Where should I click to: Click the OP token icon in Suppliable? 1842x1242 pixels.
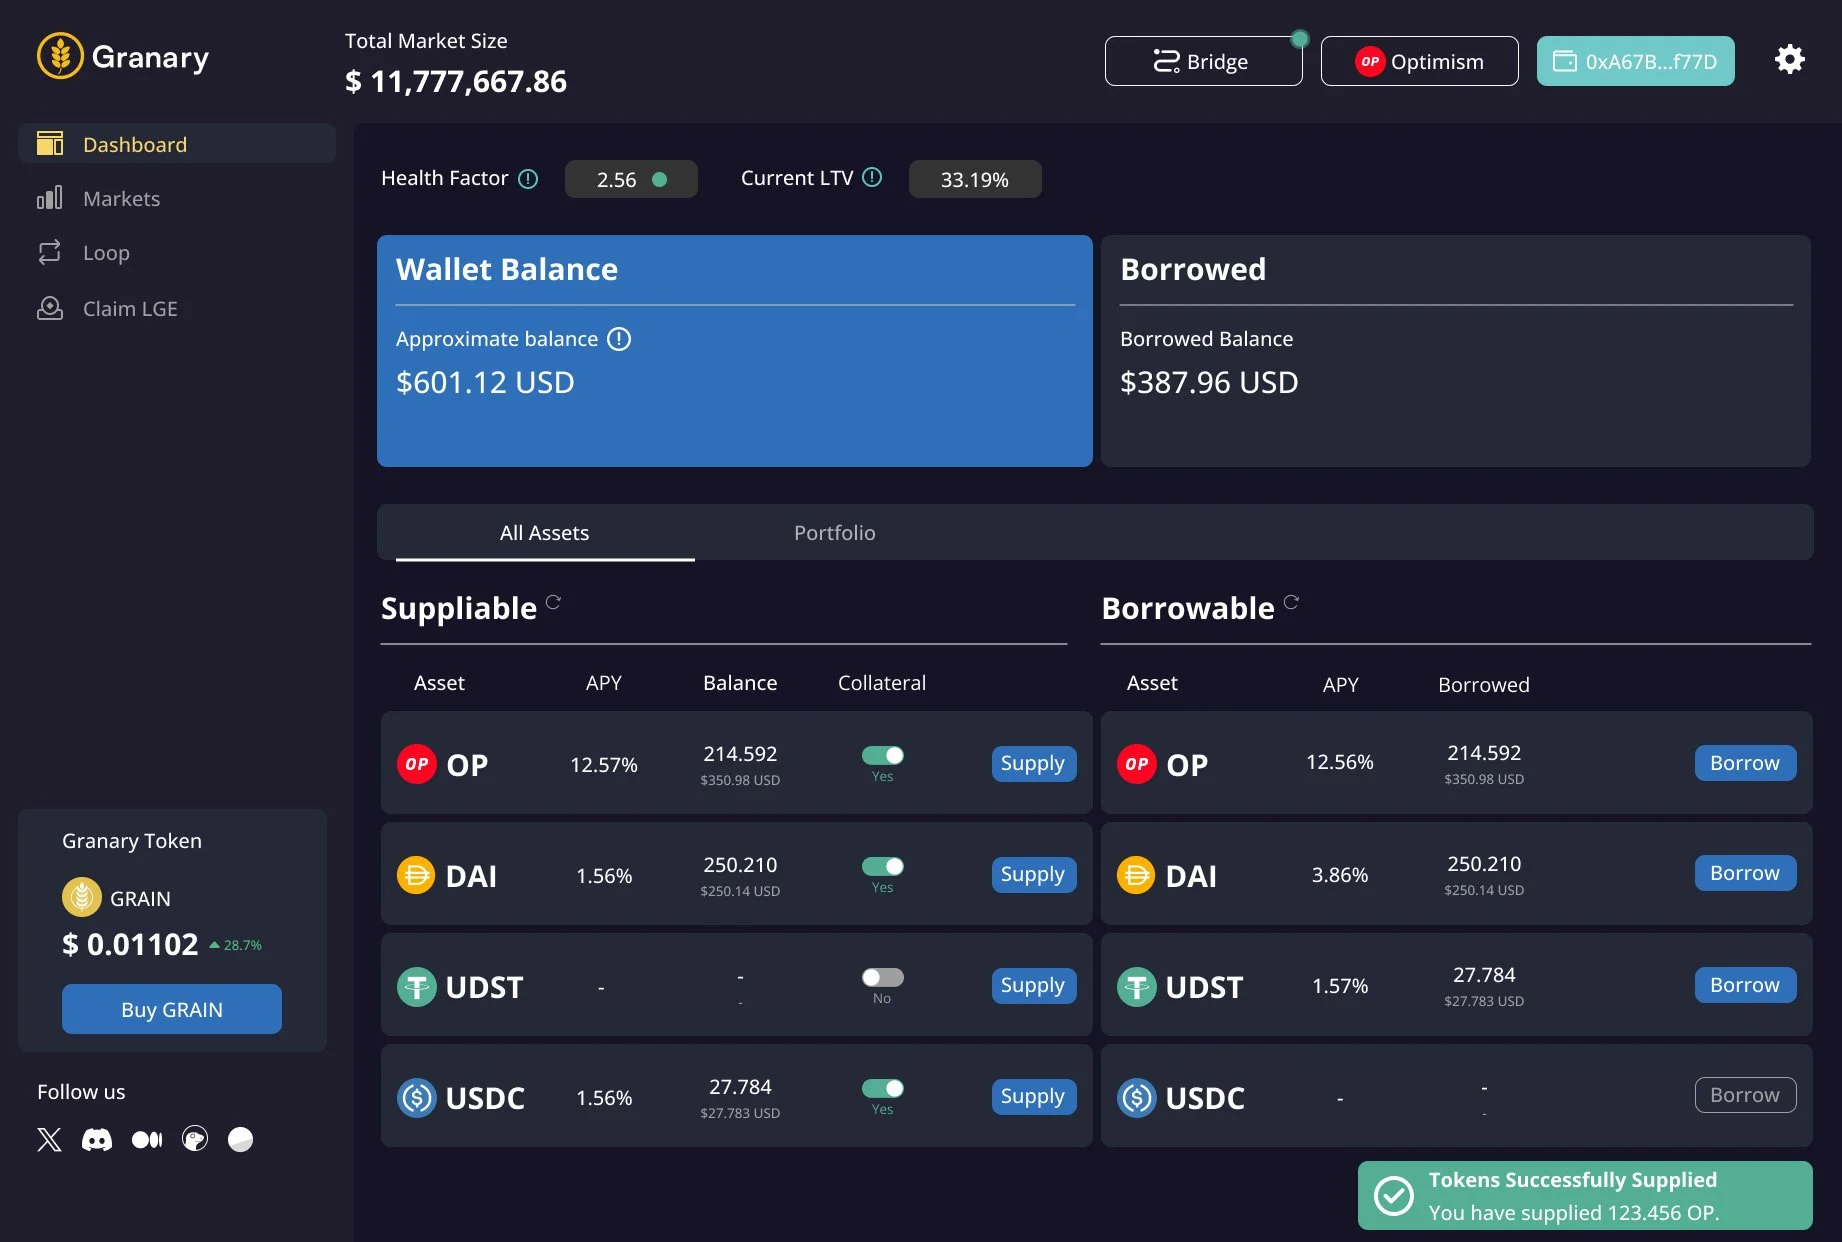(417, 764)
